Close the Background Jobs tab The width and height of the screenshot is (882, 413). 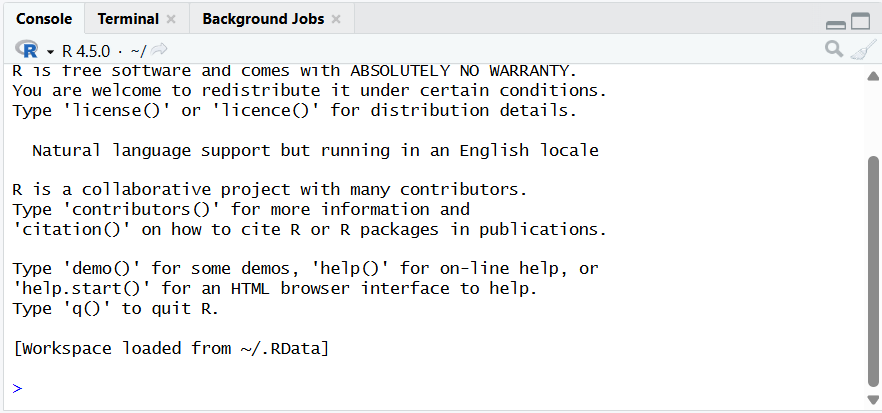coord(336,19)
